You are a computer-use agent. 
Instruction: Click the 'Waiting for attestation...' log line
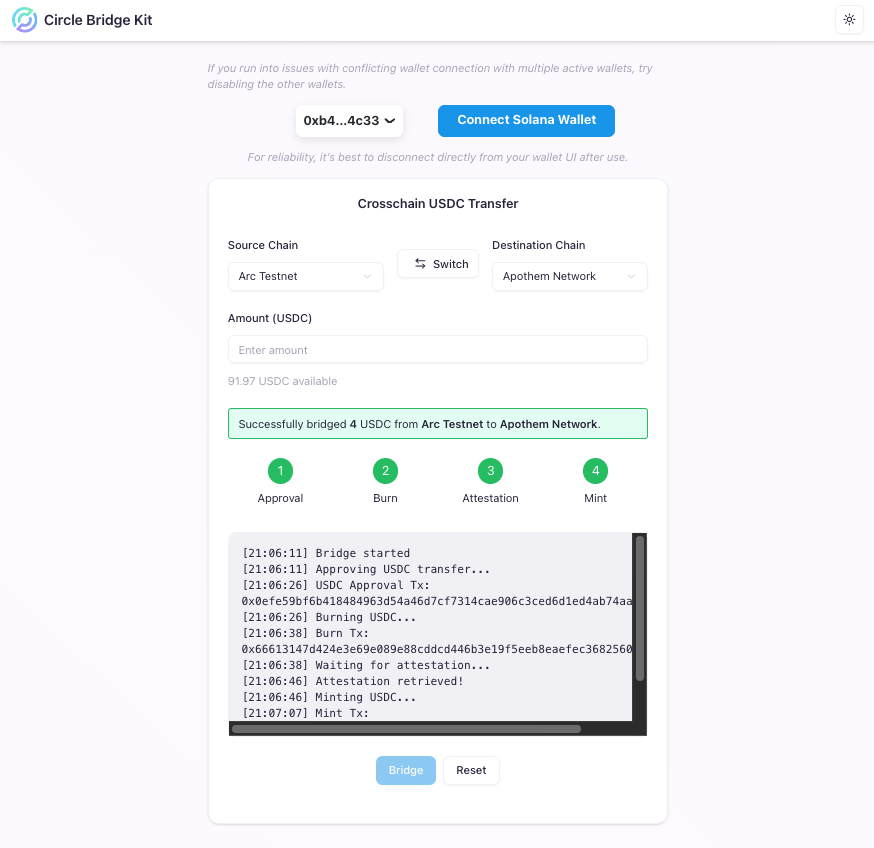(366, 665)
